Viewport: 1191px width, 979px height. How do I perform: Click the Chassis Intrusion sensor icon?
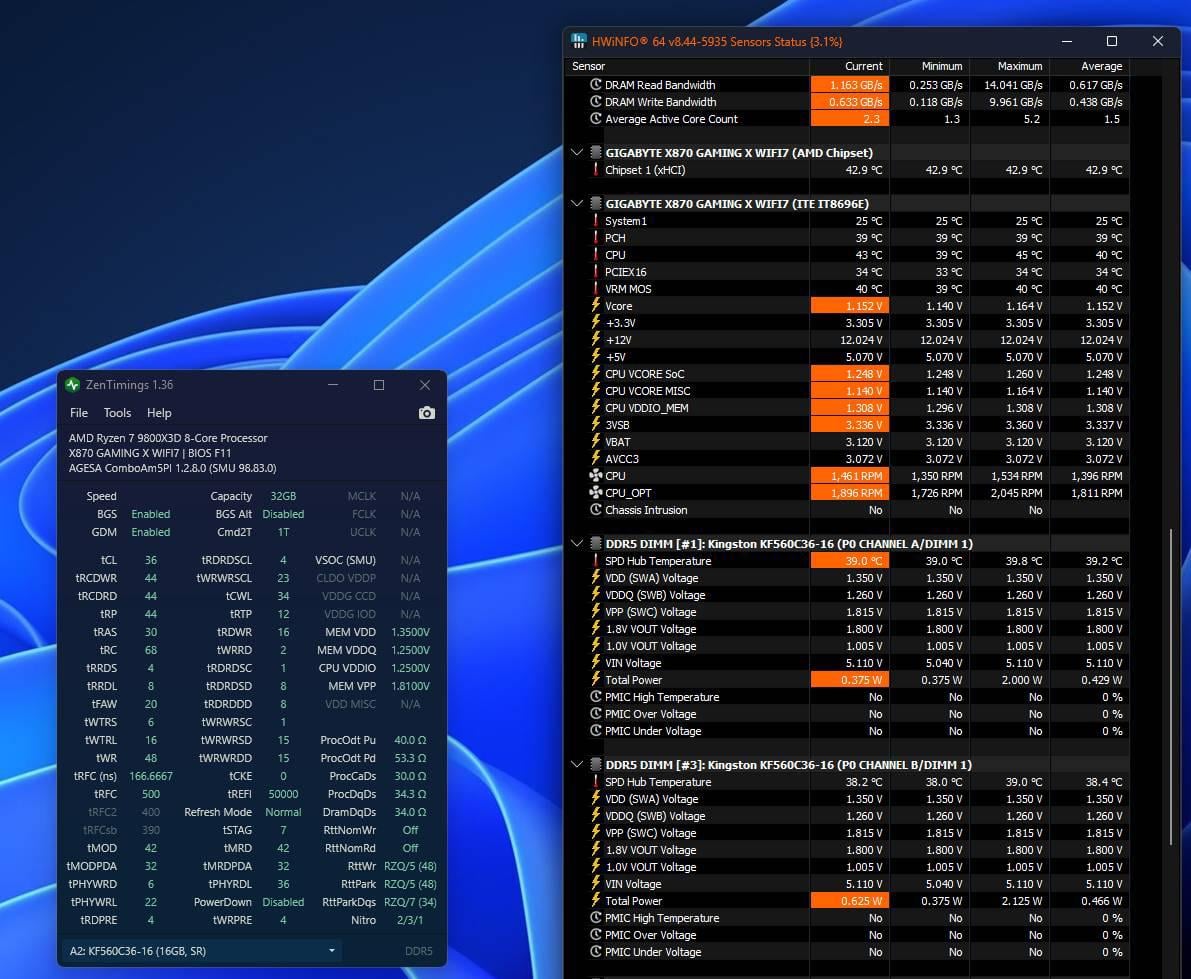tap(597, 510)
